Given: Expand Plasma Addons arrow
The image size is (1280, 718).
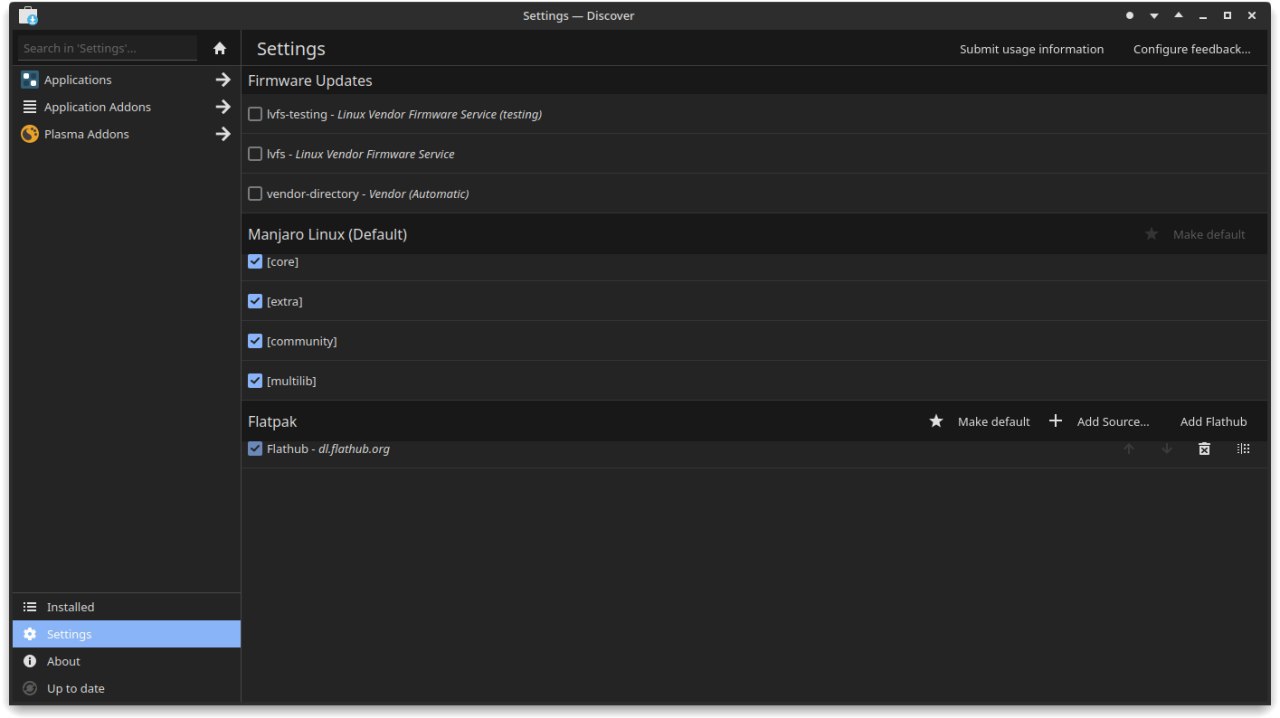Looking at the screenshot, I should (223, 134).
